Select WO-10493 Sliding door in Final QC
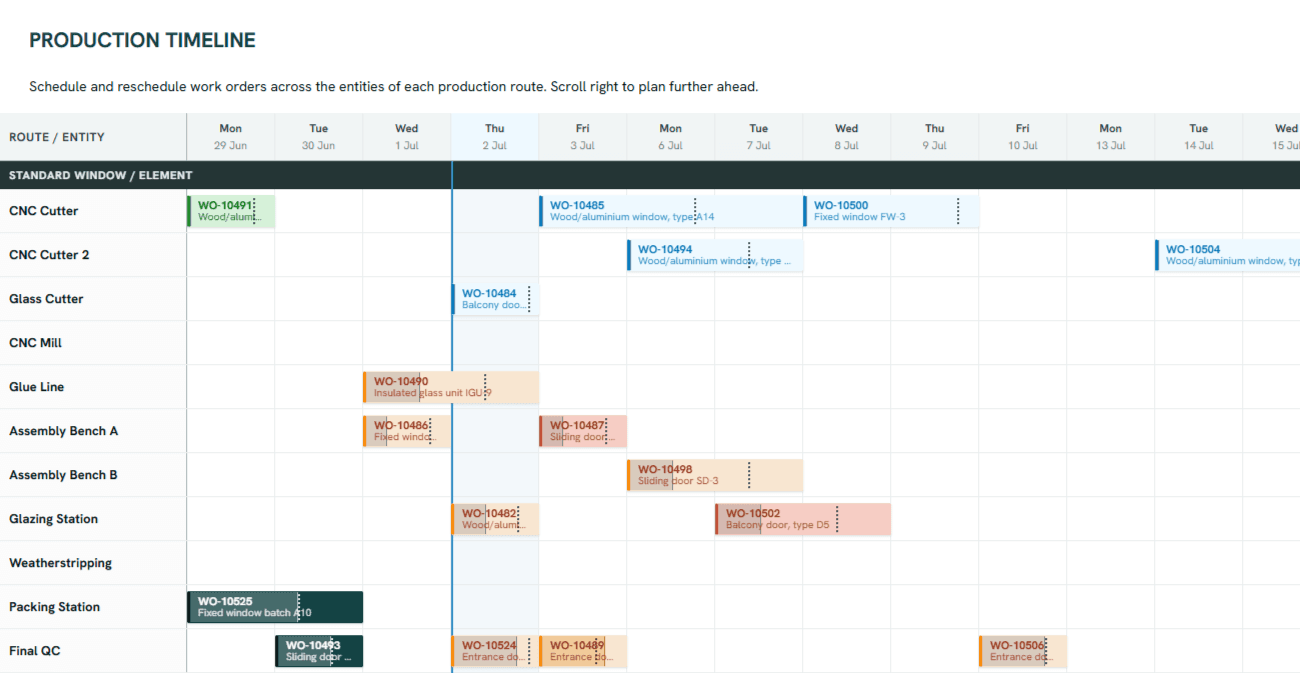 coord(319,651)
